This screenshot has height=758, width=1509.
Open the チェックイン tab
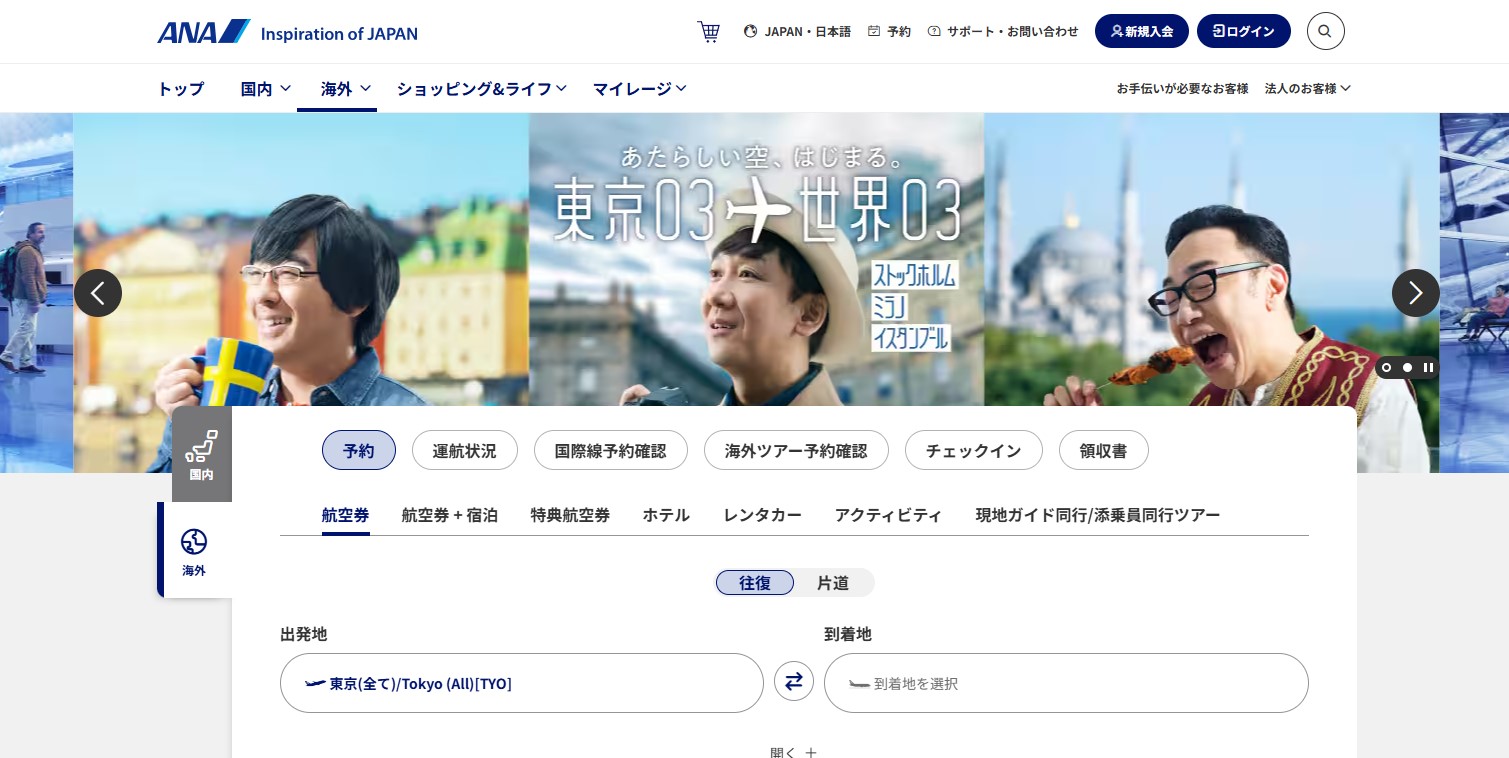pos(973,450)
